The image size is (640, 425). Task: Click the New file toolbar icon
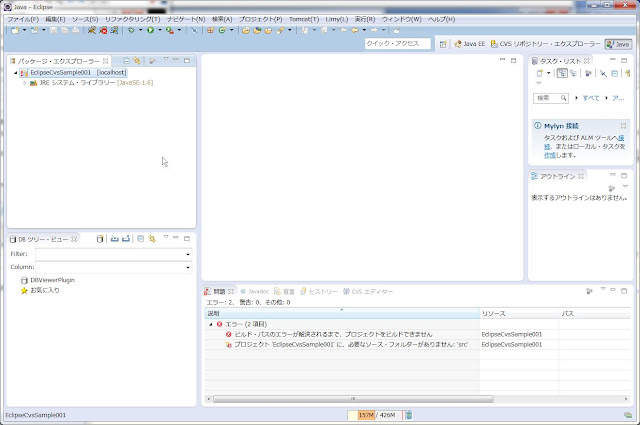coord(15,30)
